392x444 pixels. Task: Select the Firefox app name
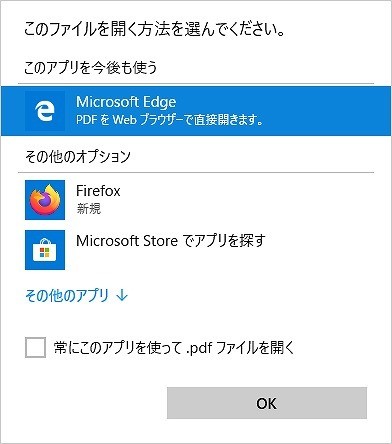click(x=98, y=191)
